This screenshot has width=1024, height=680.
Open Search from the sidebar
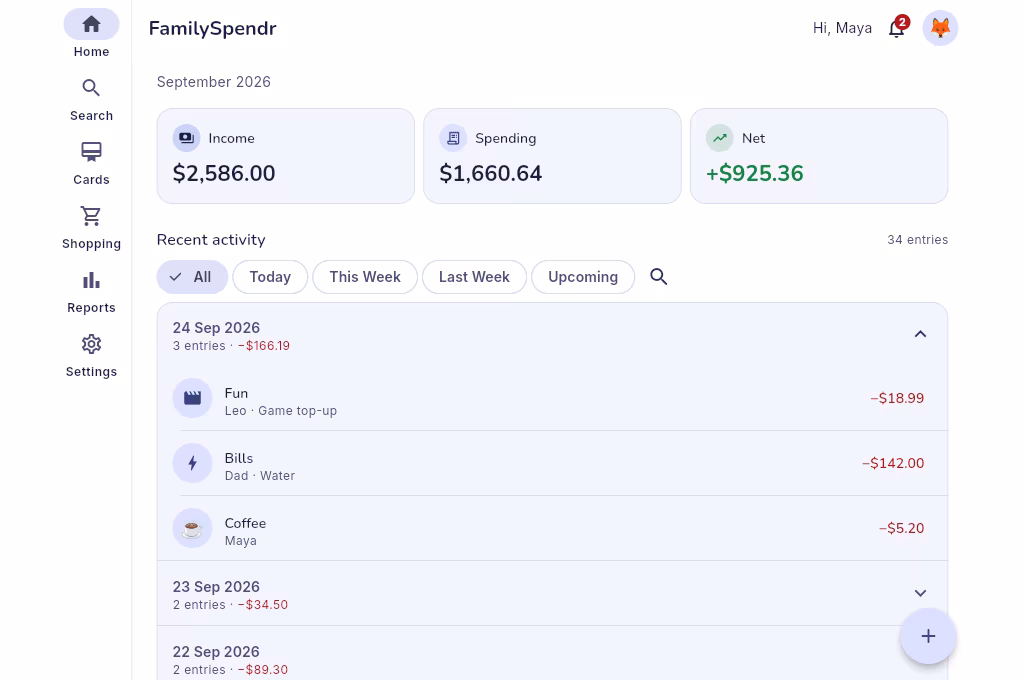point(91,100)
